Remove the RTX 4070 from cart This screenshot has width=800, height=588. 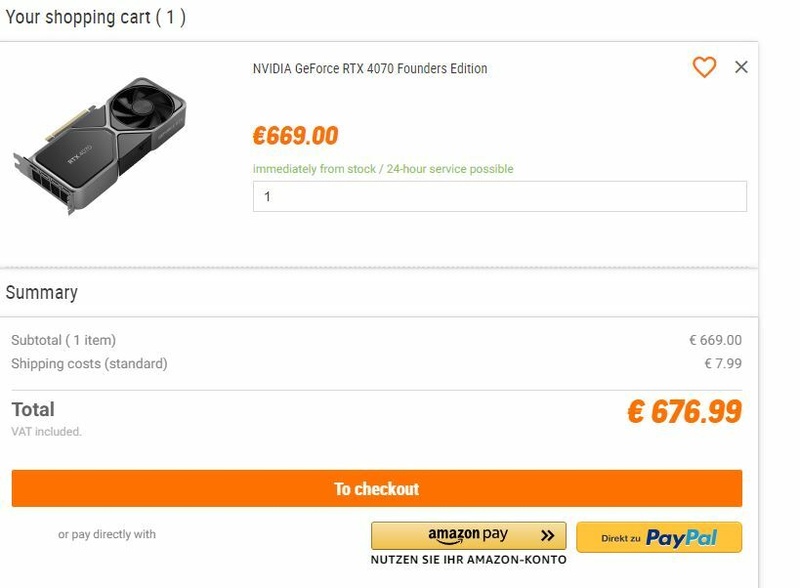click(x=741, y=67)
